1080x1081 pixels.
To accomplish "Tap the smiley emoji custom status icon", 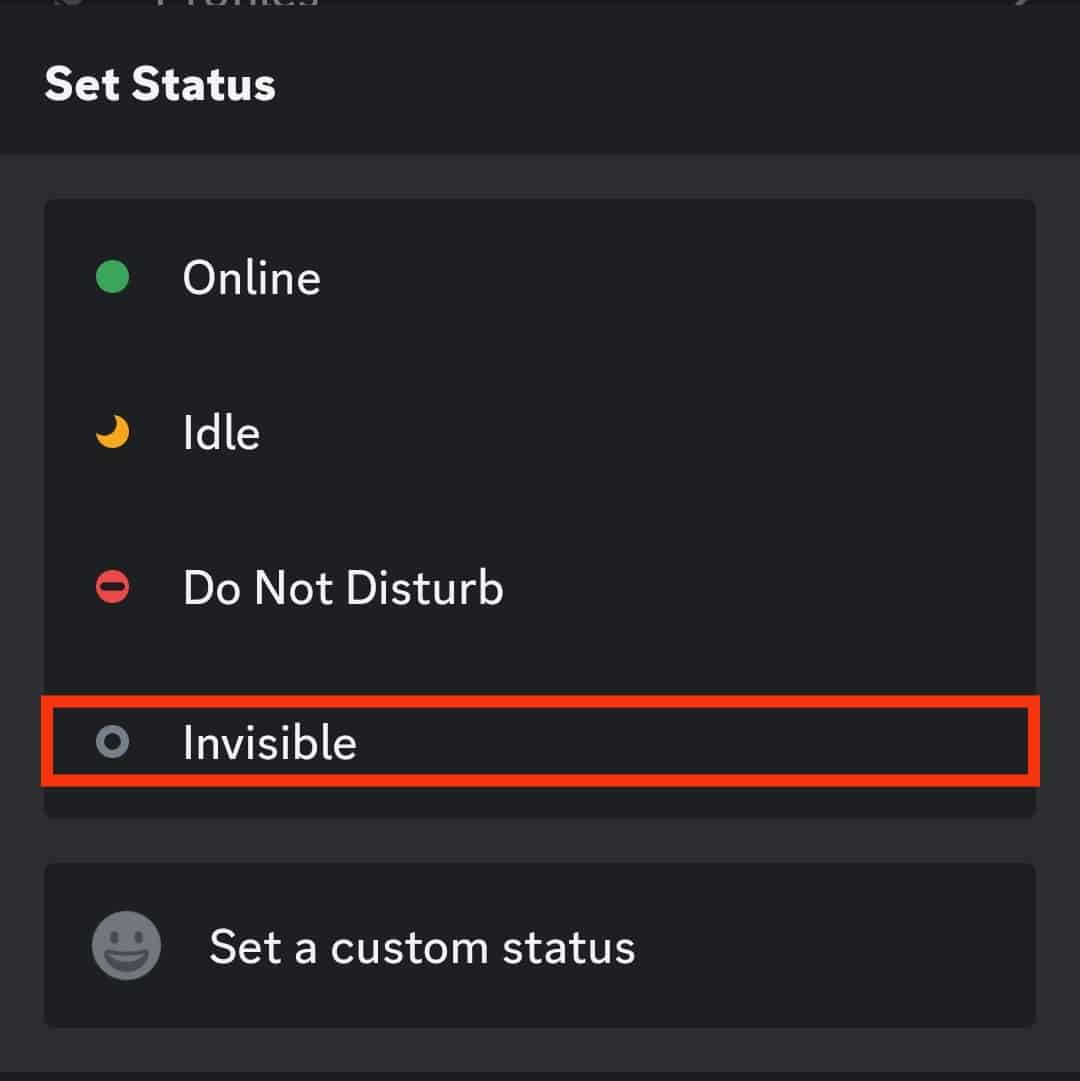I will click(127, 945).
